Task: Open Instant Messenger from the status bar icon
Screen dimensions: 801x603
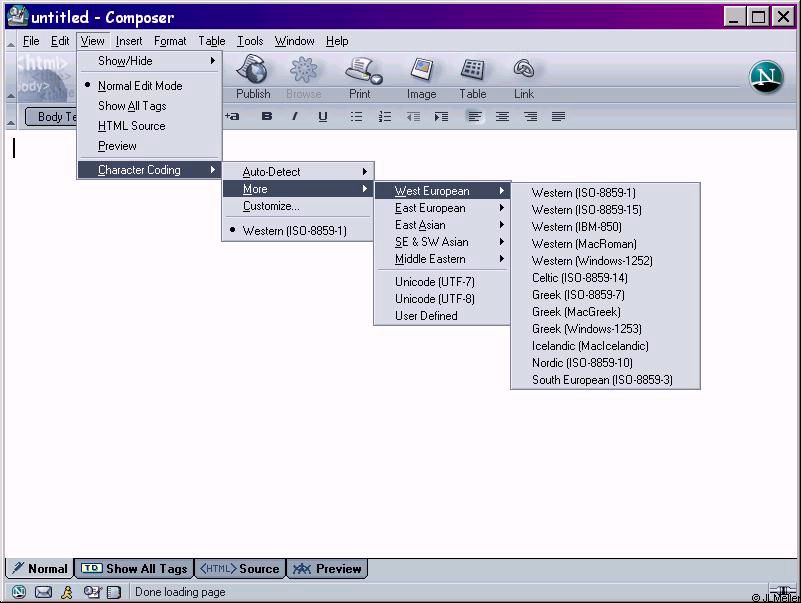Action: point(67,592)
